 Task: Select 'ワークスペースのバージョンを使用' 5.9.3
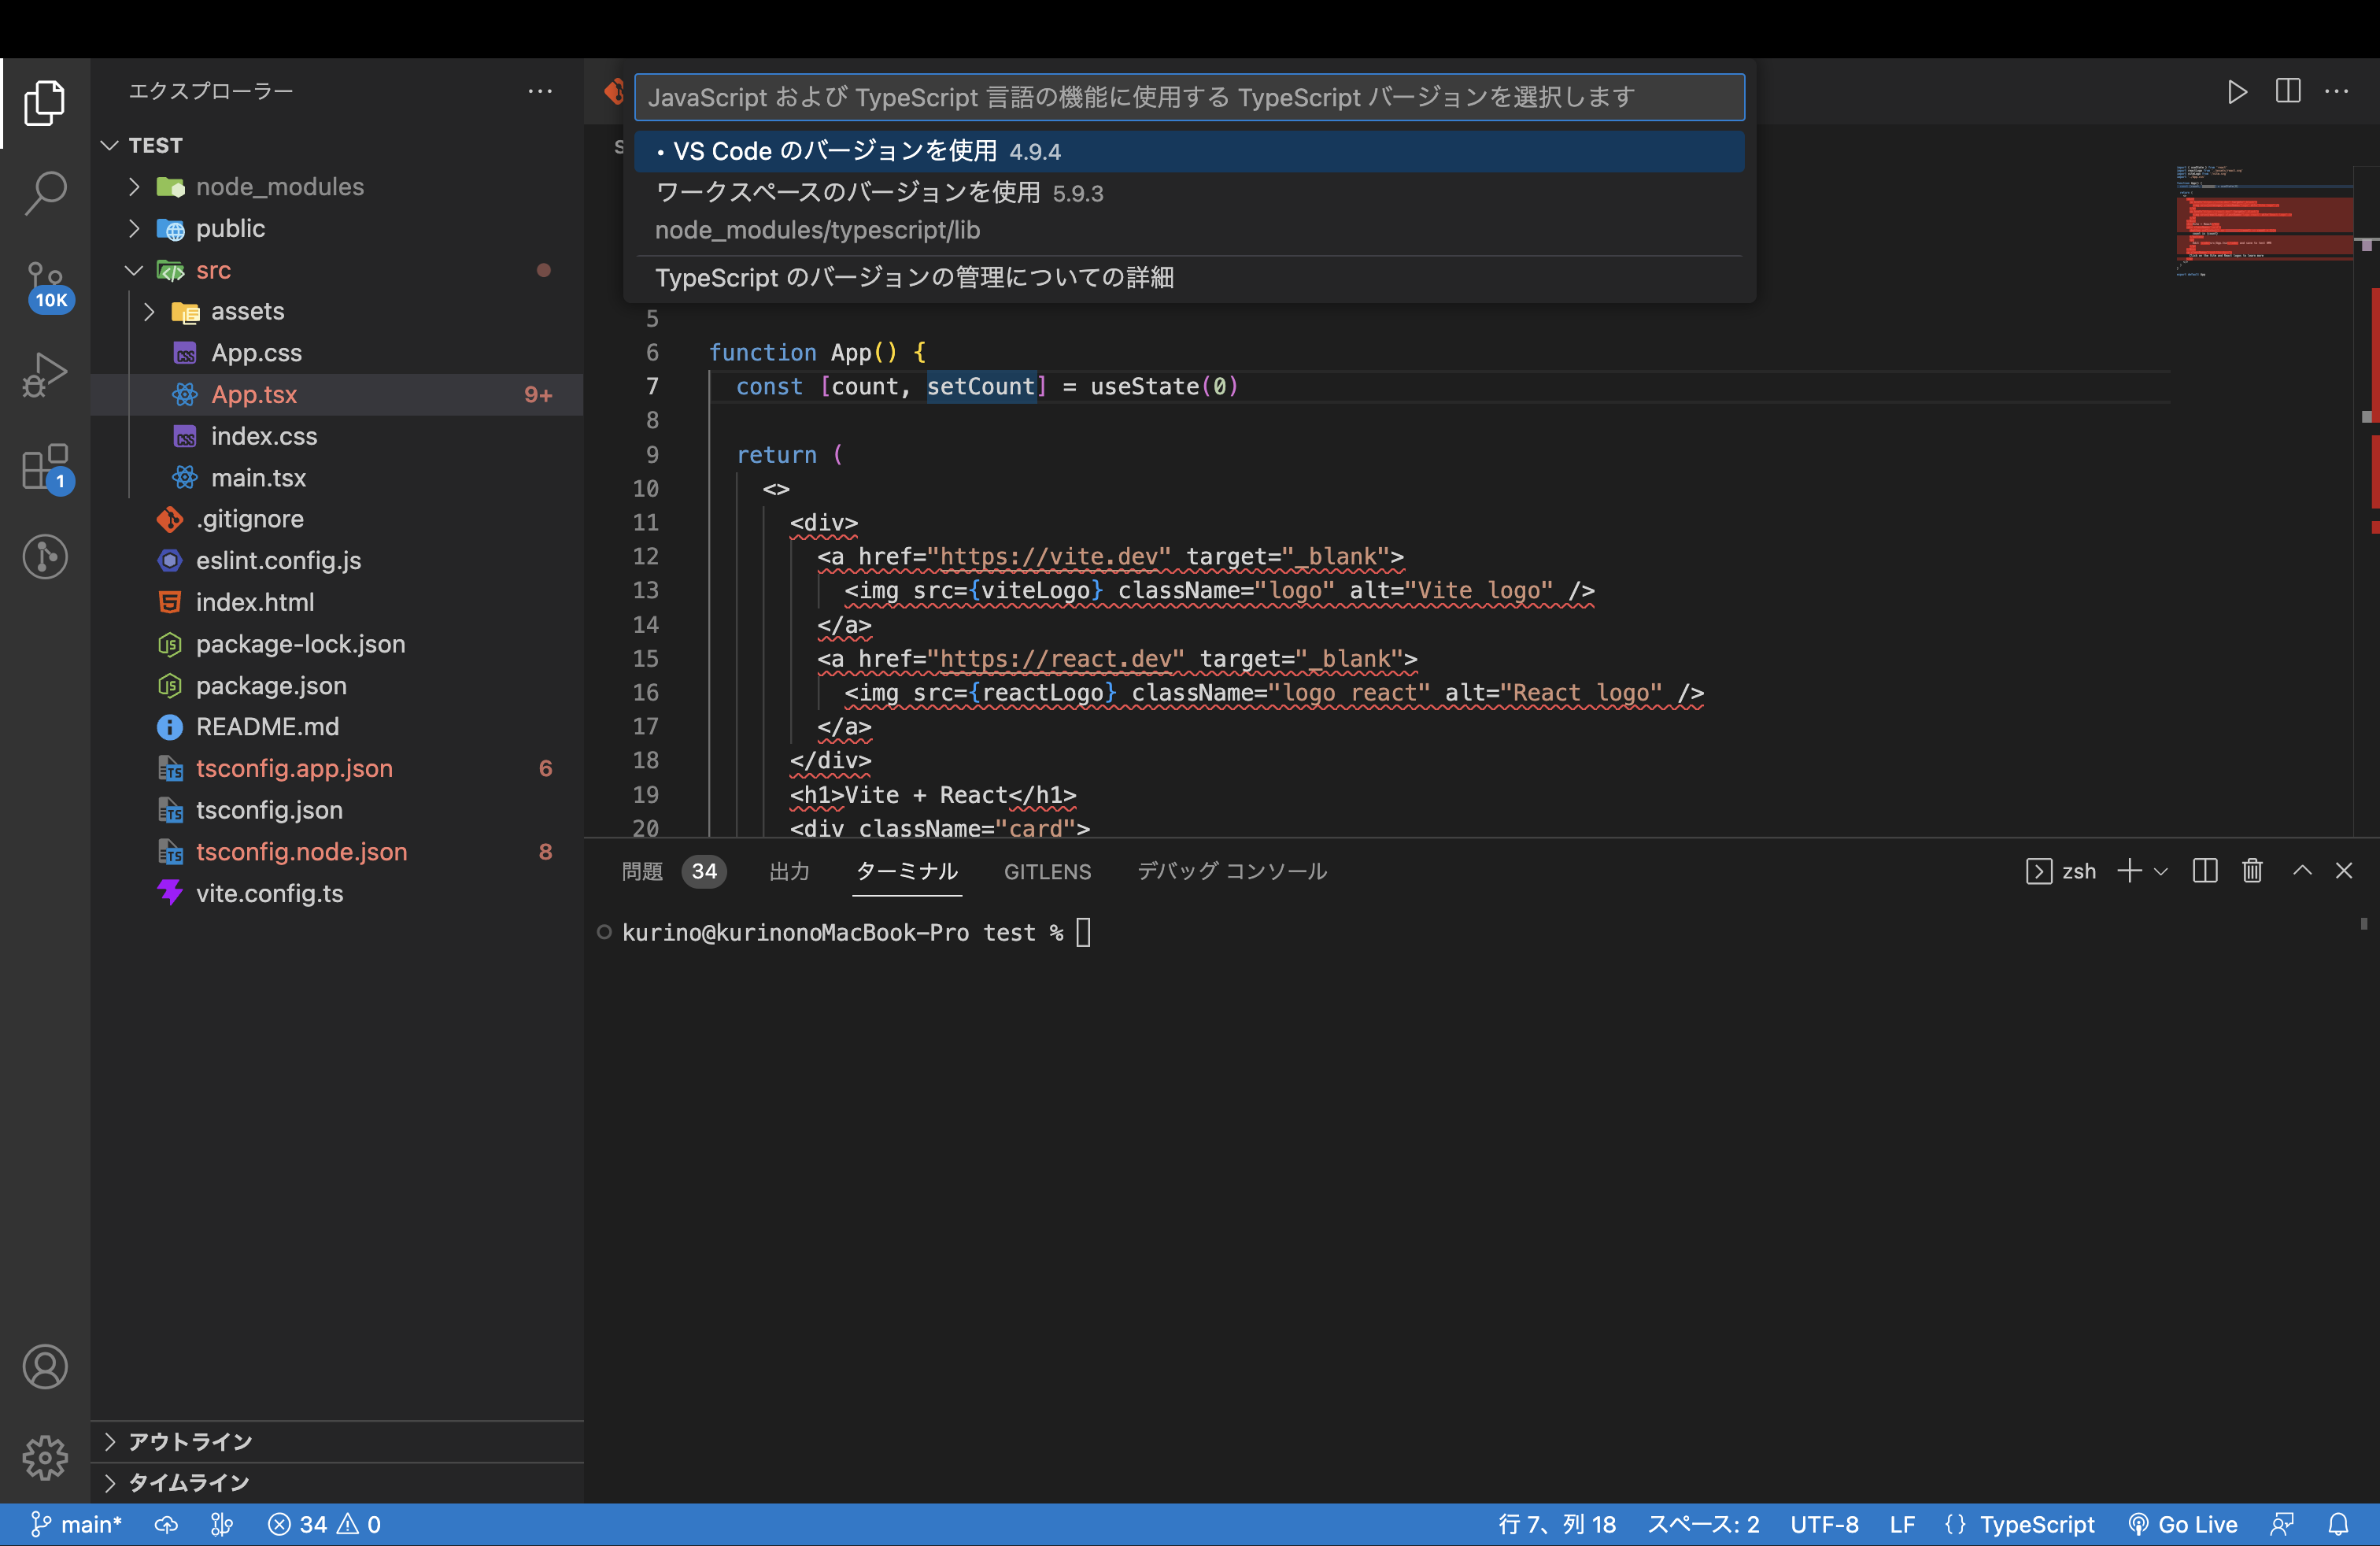point(1189,211)
